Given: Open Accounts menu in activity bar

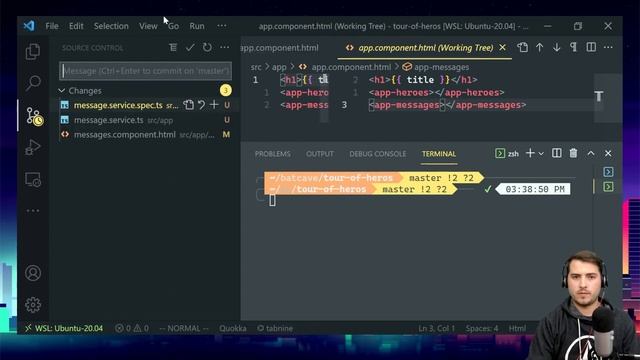Looking at the screenshot, I should click(x=33, y=273).
